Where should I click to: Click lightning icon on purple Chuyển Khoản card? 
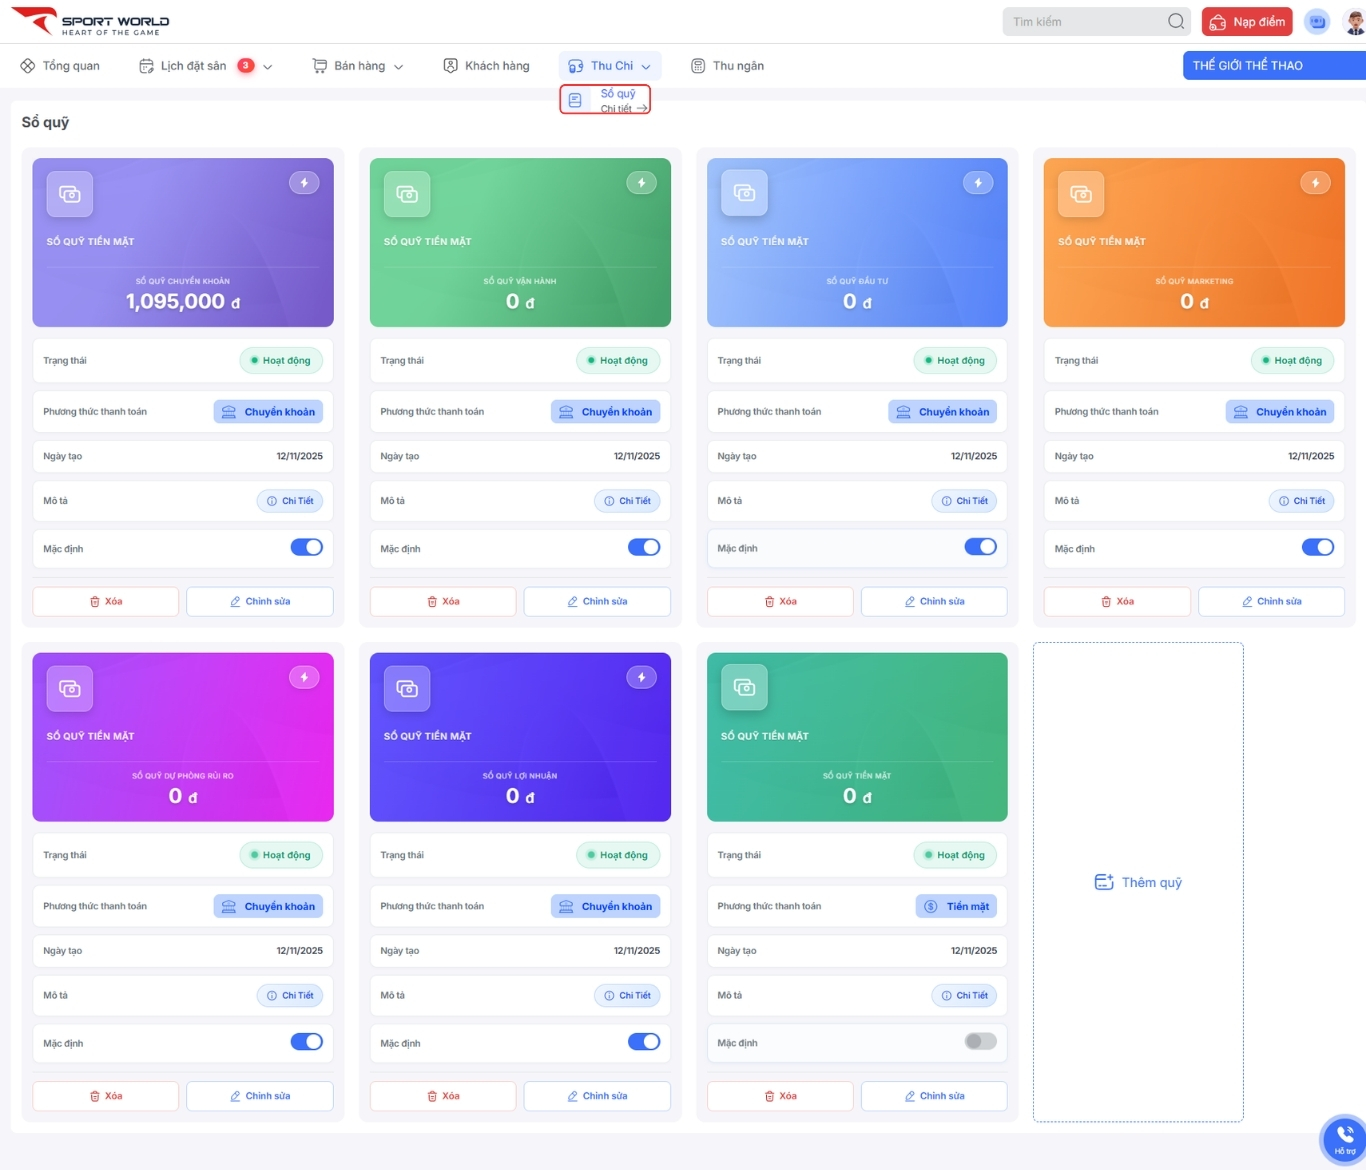click(x=304, y=183)
